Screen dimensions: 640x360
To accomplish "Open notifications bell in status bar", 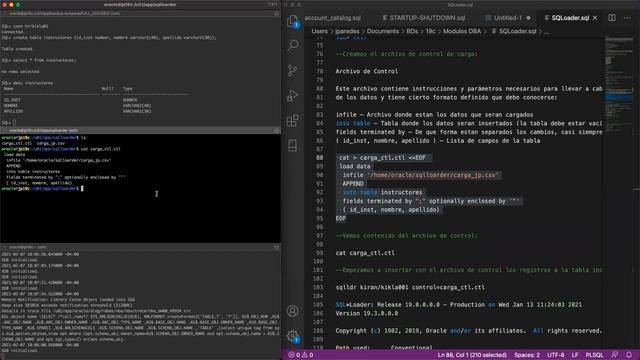I will click(629, 355).
